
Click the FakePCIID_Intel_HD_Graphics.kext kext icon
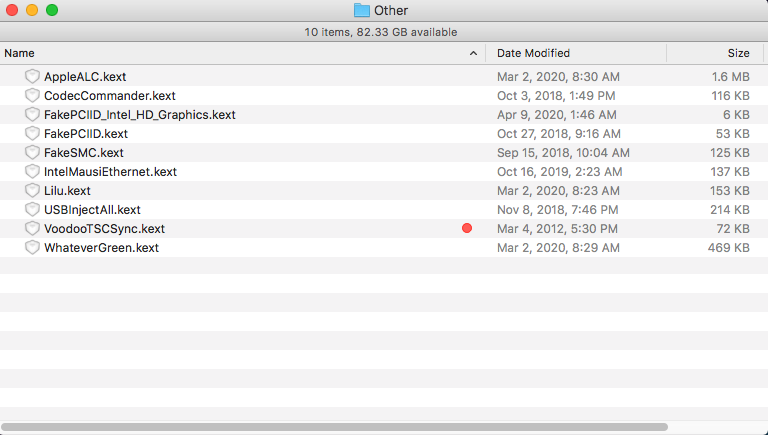(32, 115)
